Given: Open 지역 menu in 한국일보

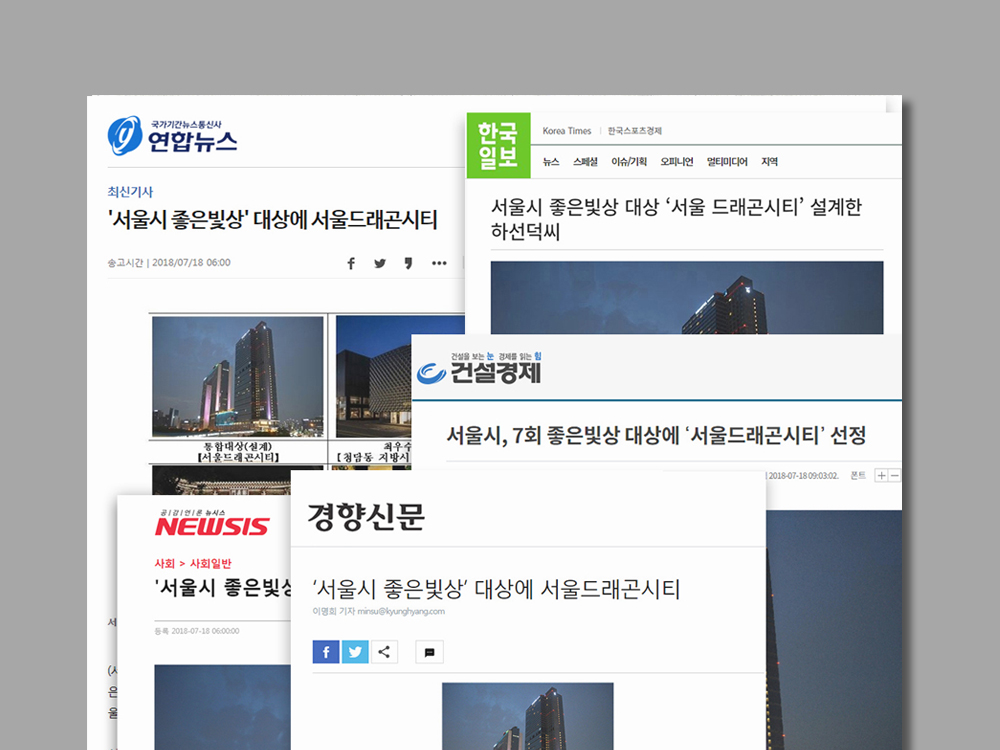Looking at the screenshot, I should [769, 162].
